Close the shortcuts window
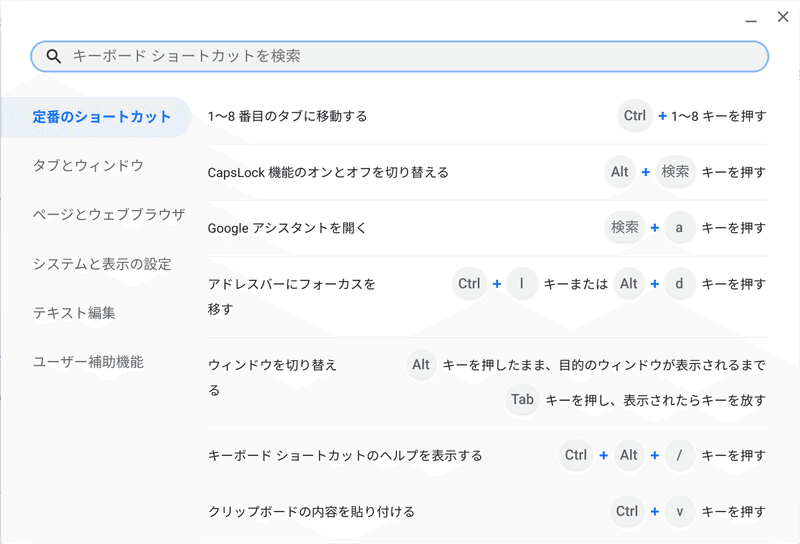 [x=783, y=17]
